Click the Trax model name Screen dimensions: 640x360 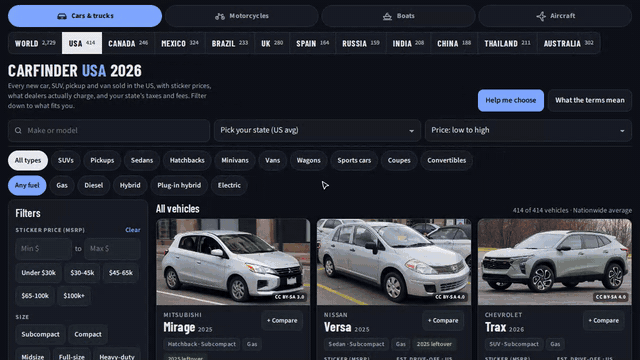(x=496, y=327)
